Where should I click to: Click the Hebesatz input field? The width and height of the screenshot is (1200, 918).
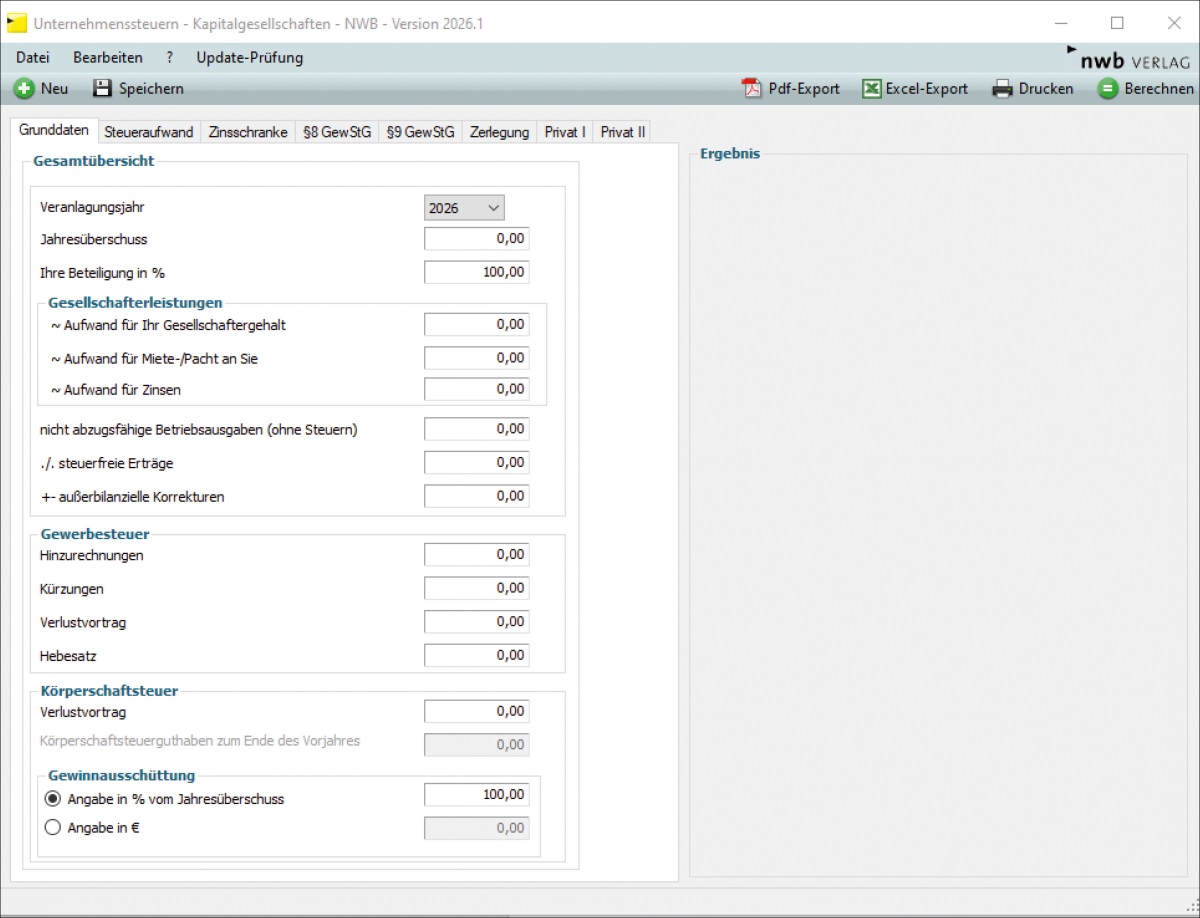coord(476,656)
